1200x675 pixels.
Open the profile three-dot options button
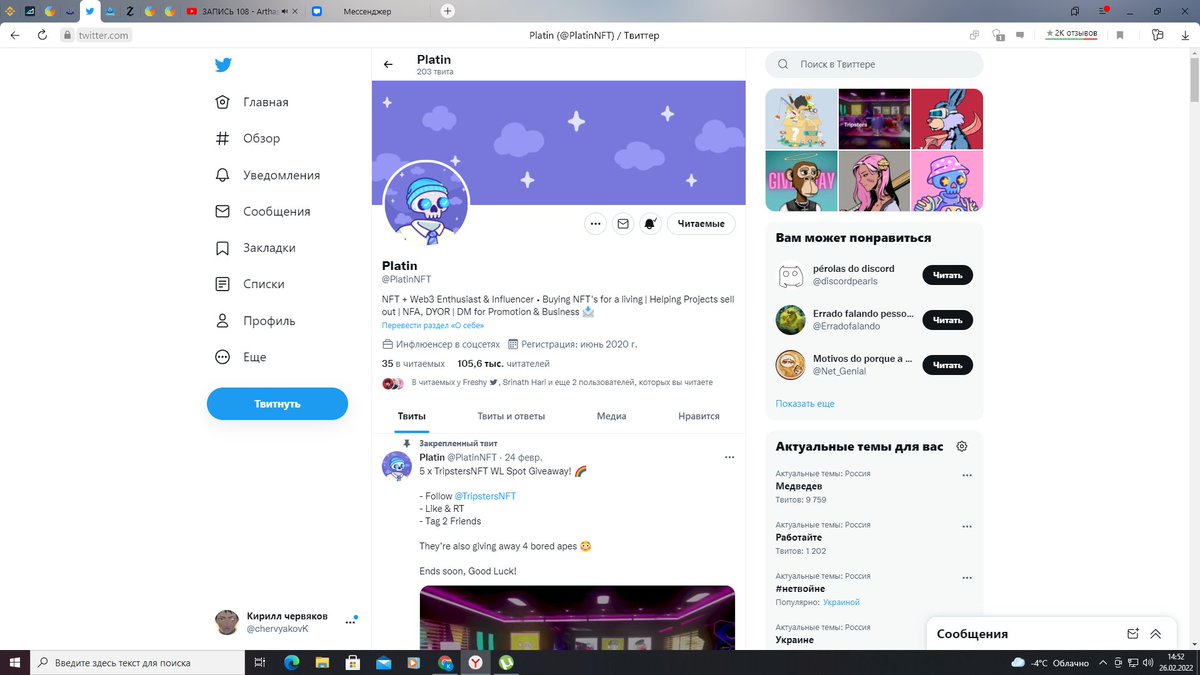[x=596, y=224]
